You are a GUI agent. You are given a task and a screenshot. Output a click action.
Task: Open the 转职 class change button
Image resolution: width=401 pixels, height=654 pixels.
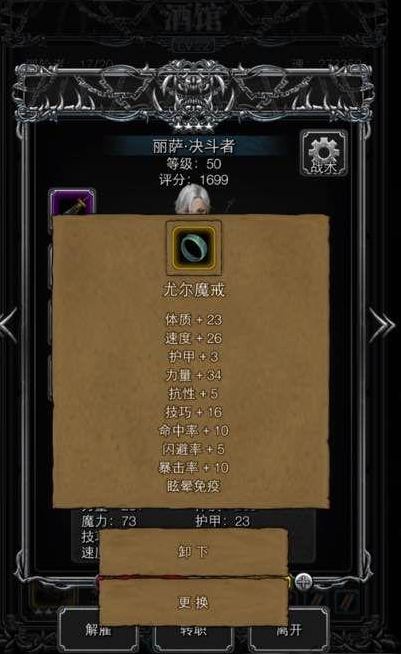[x=193, y=631]
